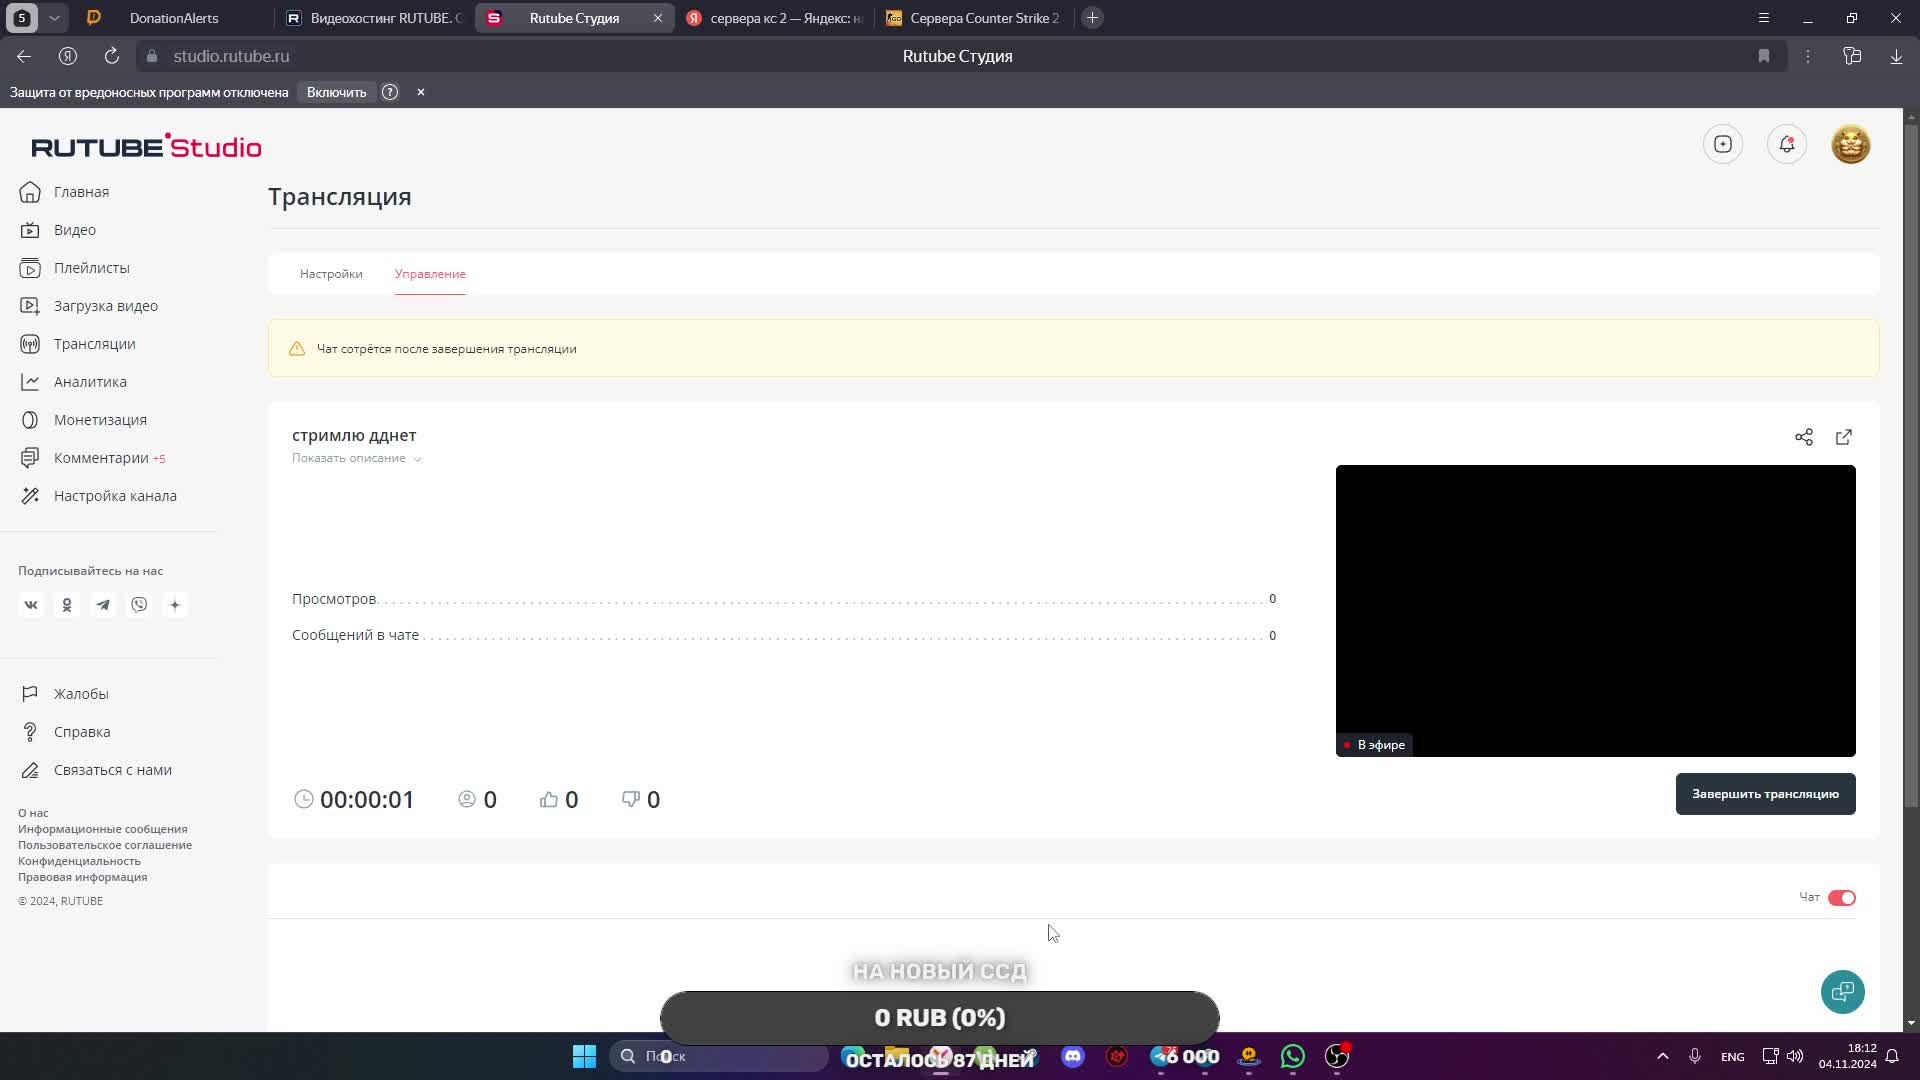The height and width of the screenshot is (1080, 1920).
Task: Click Windows taskbar search field
Action: coord(720,1056)
